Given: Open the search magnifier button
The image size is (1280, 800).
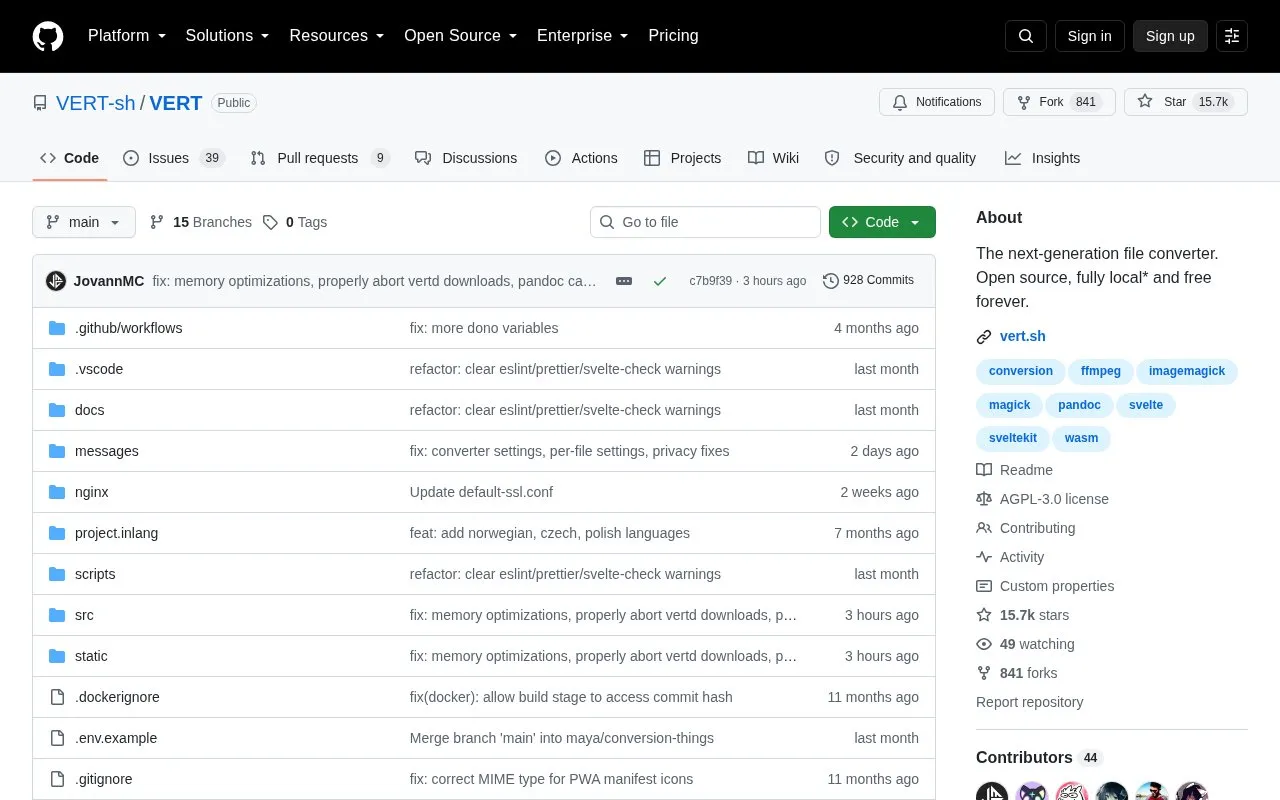Looking at the screenshot, I should pyautogui.click(x=1026, y=36).
